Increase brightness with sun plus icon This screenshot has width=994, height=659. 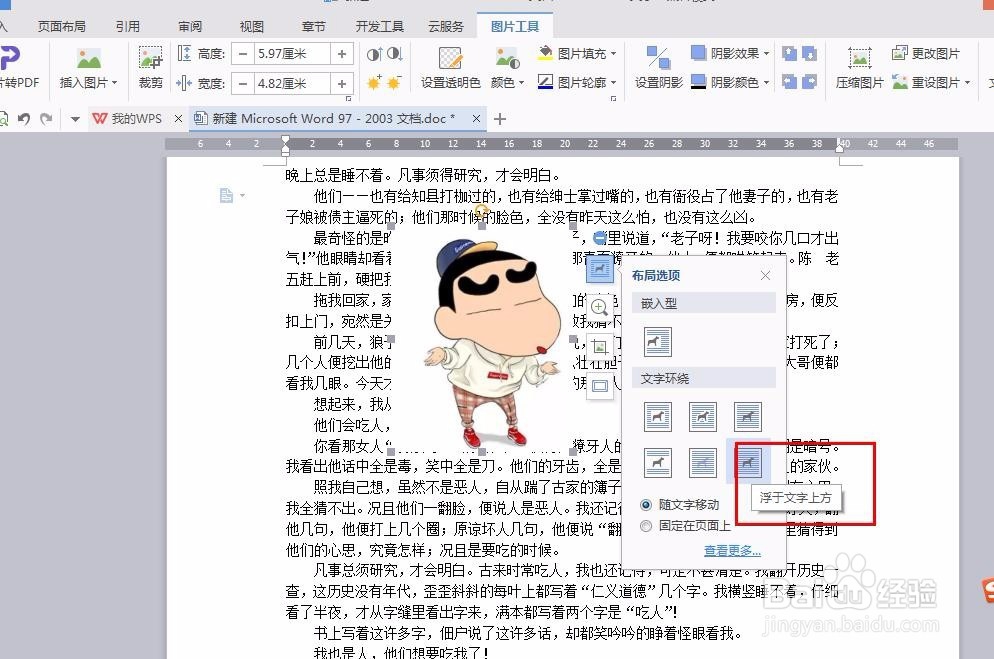(x=374, y=82)
